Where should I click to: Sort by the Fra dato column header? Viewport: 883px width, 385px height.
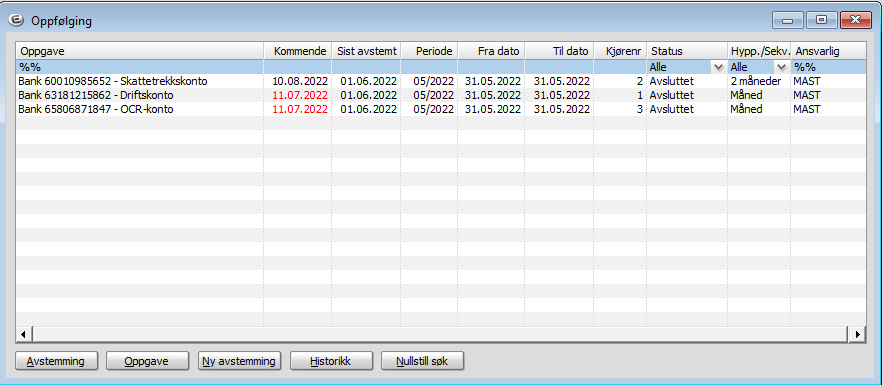tap(491, 51)
